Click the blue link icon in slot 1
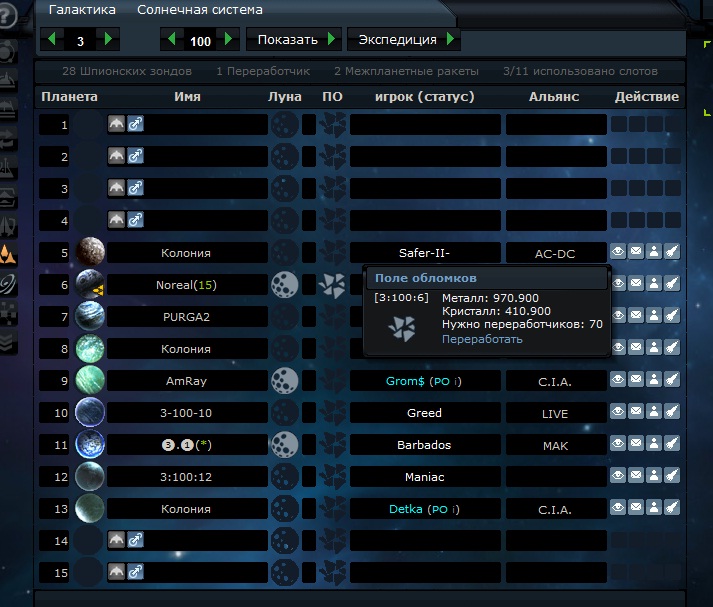The height and width of the screenshot is (607, 713). [136, 124]
